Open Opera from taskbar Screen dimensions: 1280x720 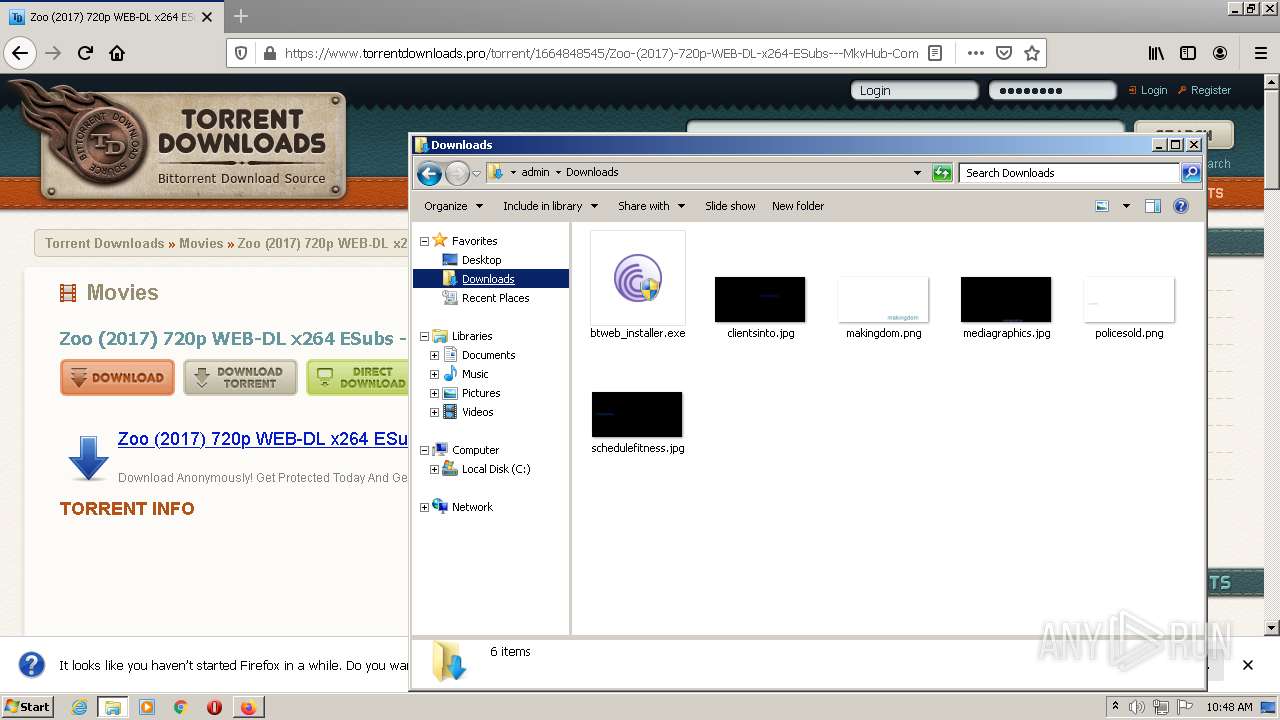coord(214,707)
